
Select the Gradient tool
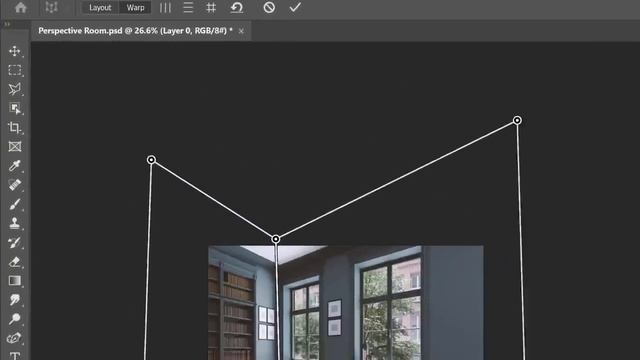[15, 281]
